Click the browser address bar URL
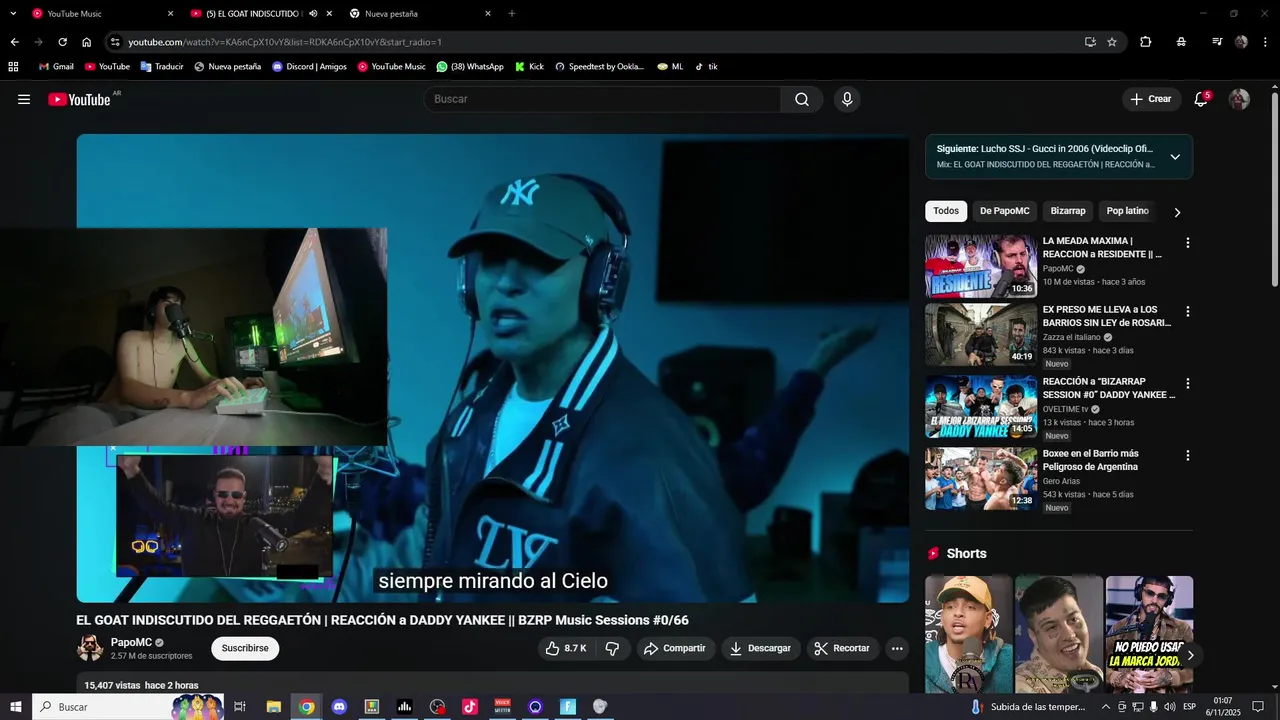This screenshot has width=1280, height=720. [285, 42]
